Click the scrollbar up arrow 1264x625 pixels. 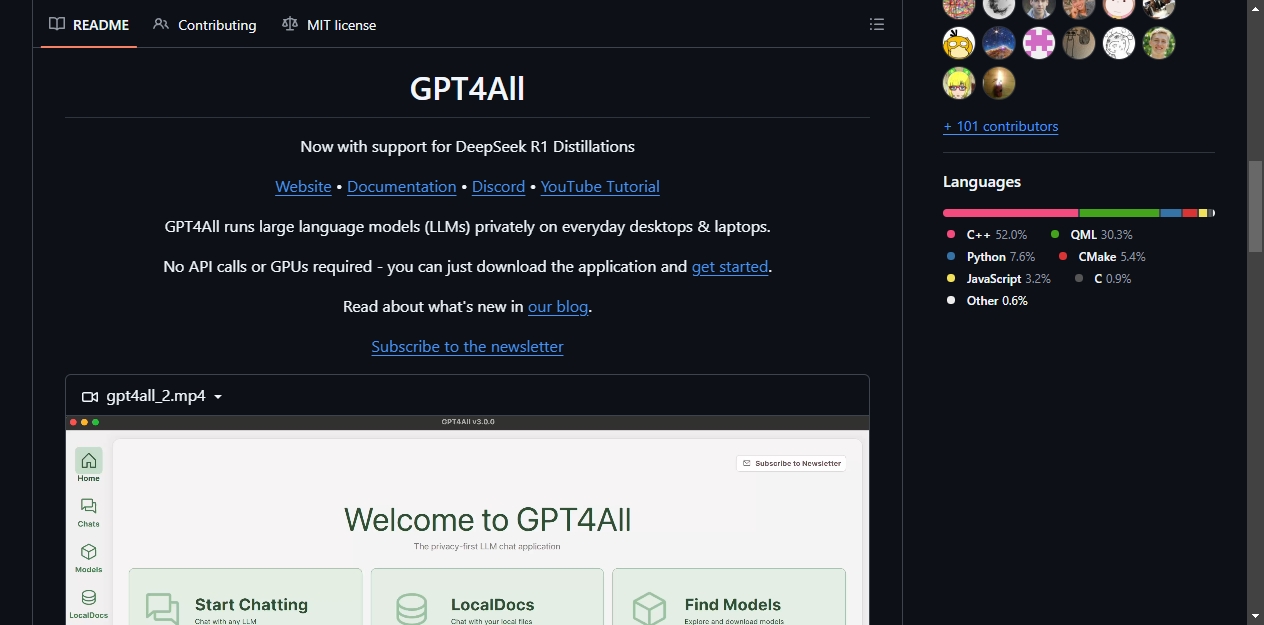(x=1255, y=8)
